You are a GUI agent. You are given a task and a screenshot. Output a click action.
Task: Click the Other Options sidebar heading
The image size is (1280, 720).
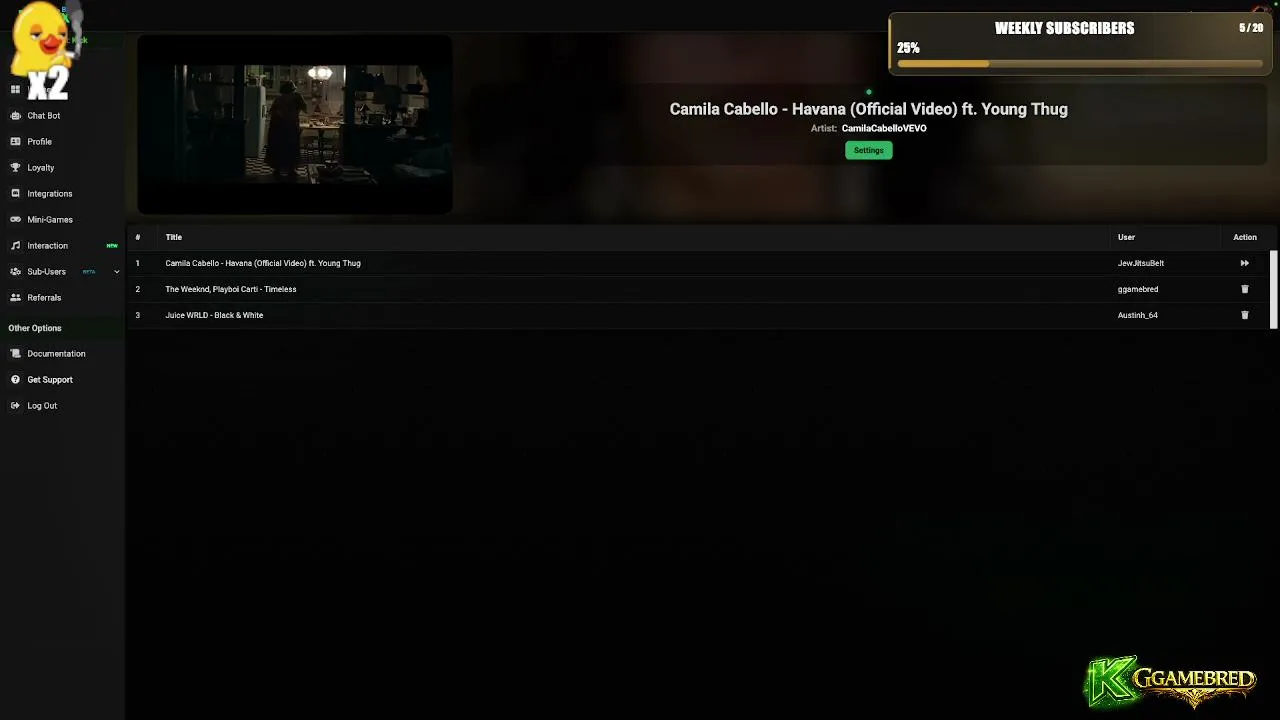35,328
